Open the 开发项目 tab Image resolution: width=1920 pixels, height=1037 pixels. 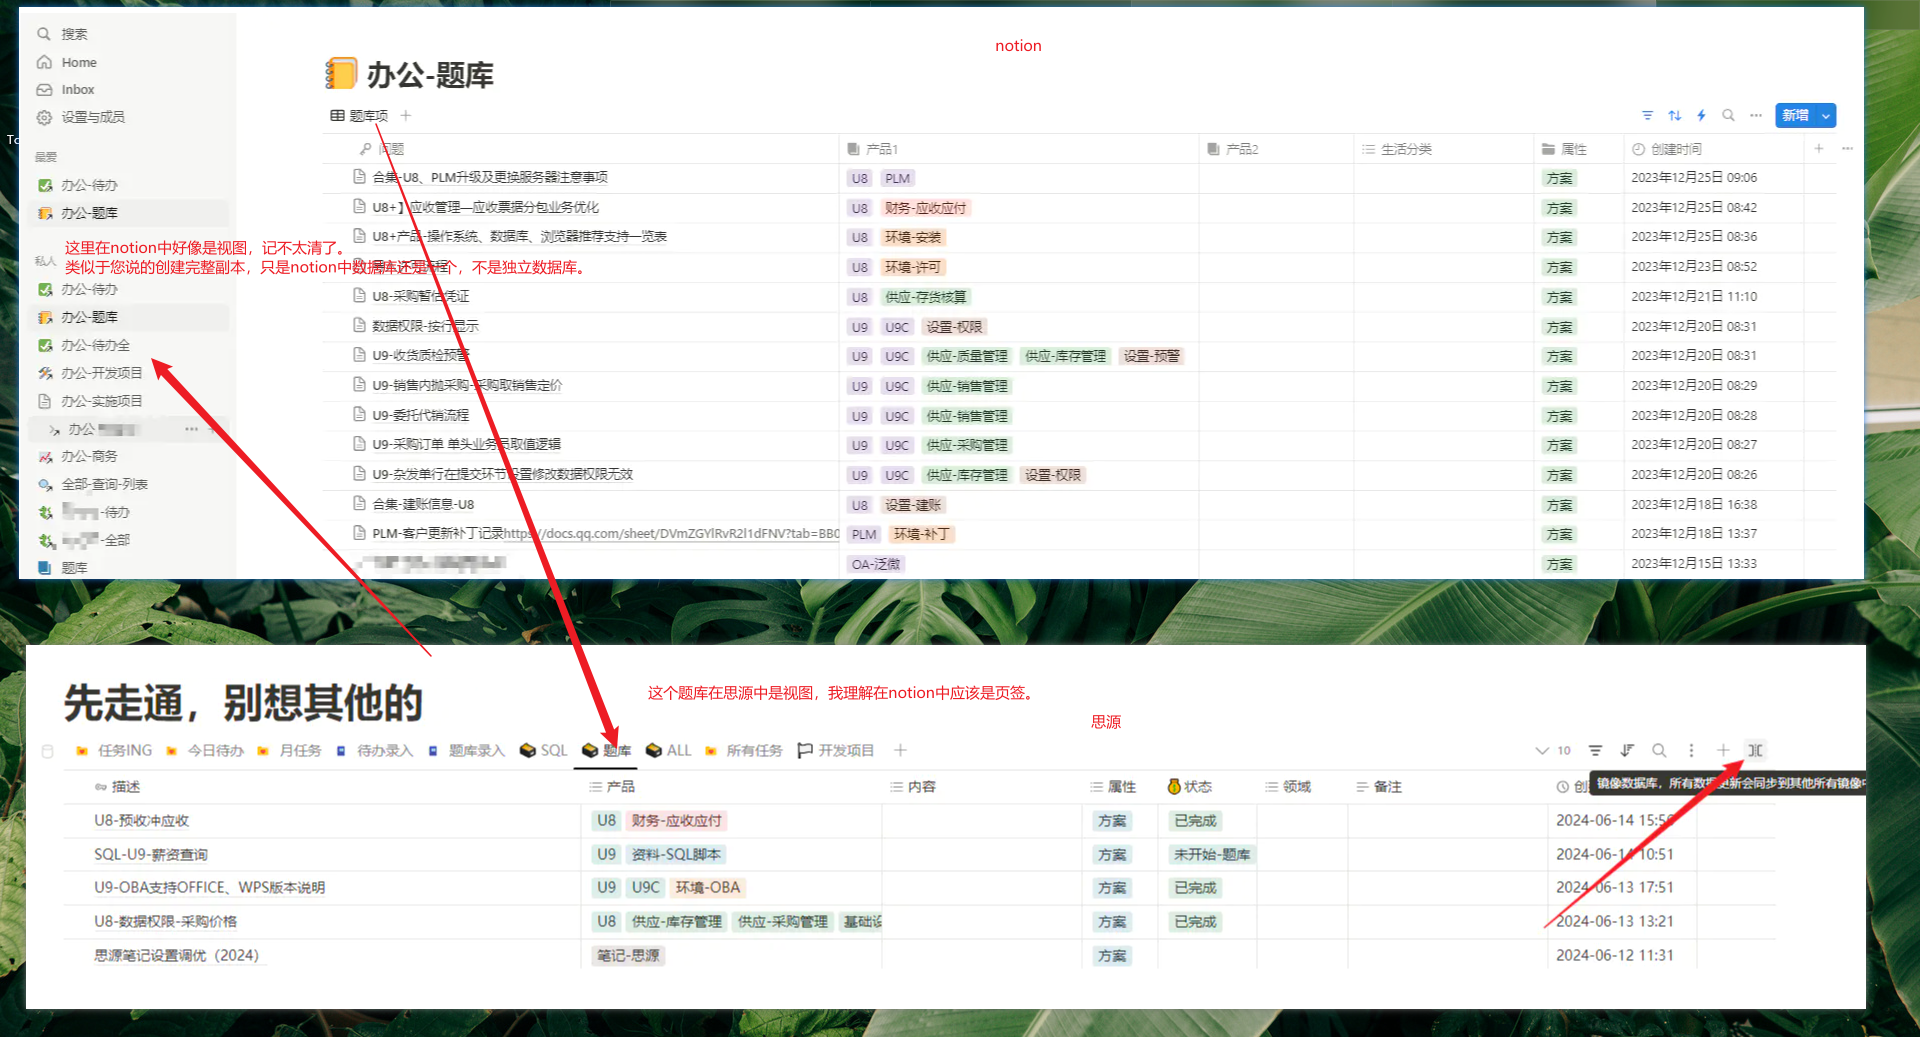pos(836,750)
